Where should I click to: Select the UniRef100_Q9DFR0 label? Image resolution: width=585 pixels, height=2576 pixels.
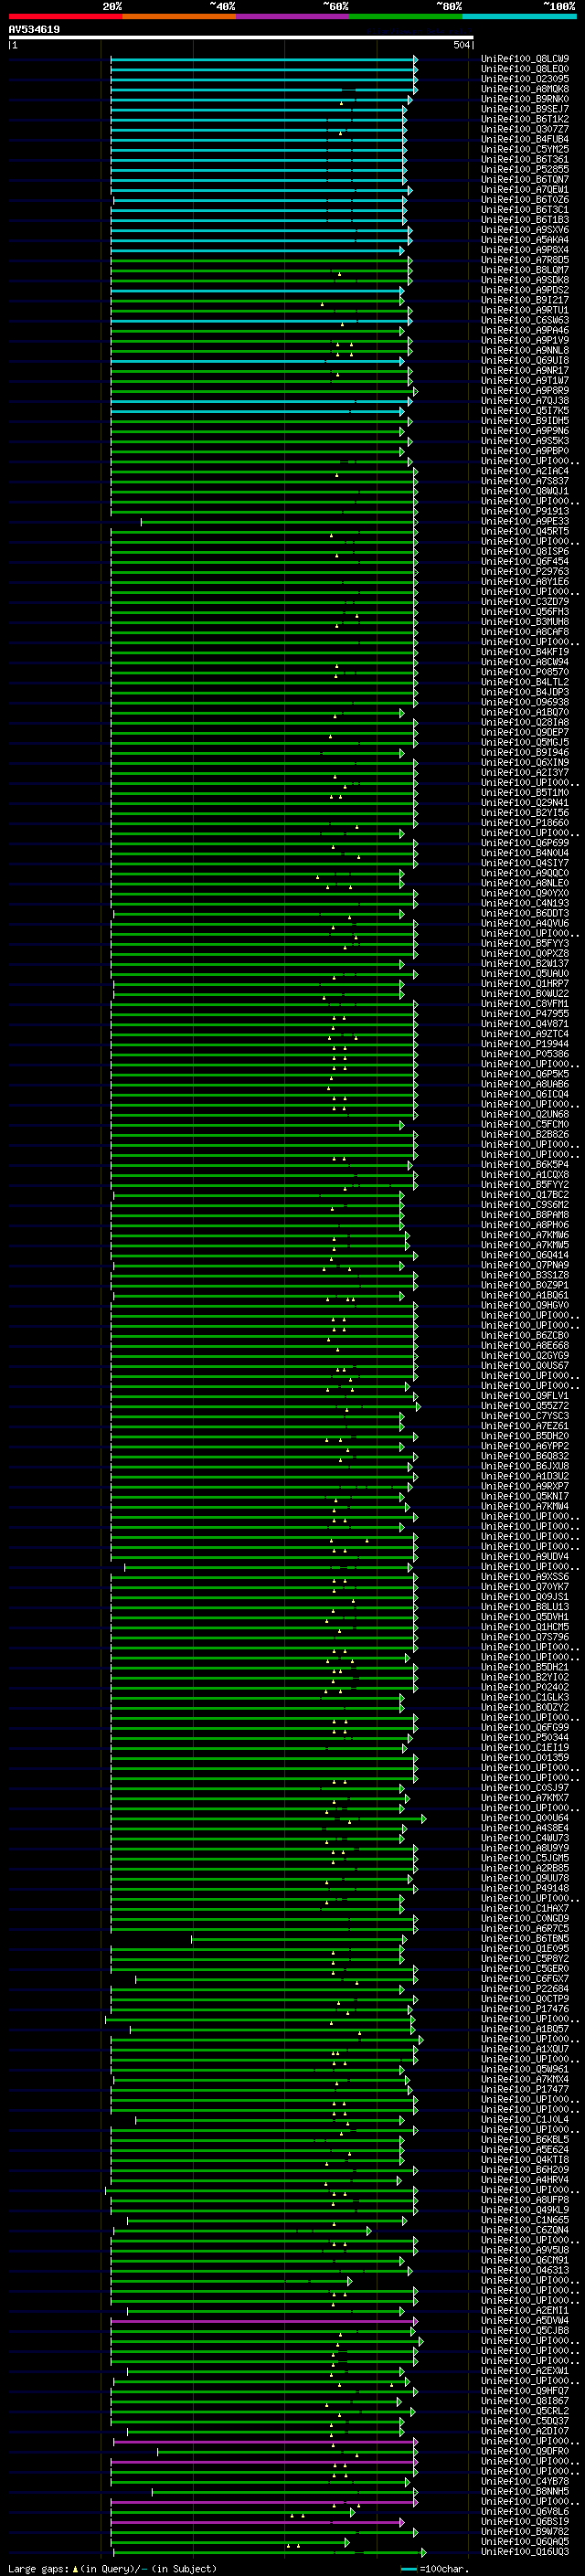[x=525, y=2451]
